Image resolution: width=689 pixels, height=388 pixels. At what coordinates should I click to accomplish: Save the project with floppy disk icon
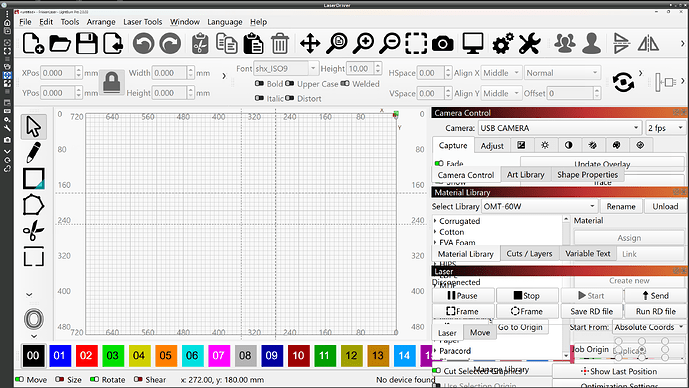(x=87, y=44)
